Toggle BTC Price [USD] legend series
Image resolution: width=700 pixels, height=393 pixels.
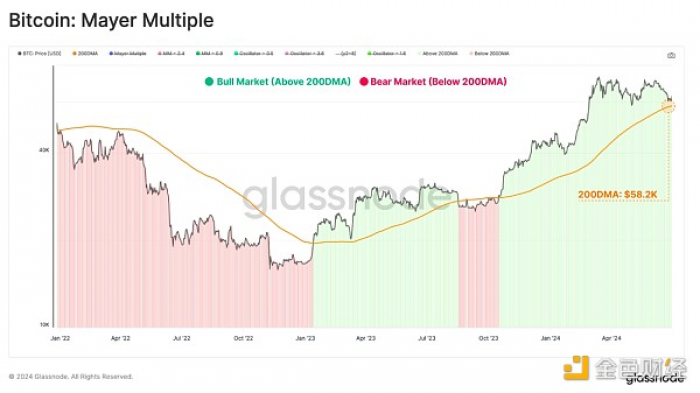[x=39, y=54]
